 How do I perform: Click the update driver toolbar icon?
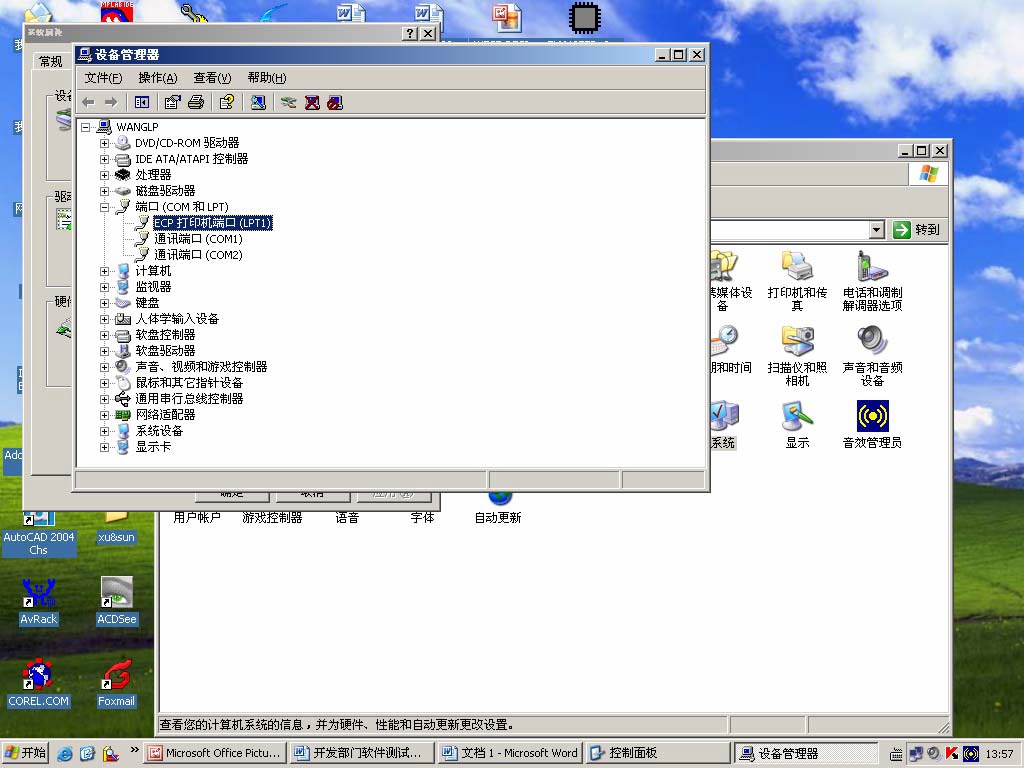tap(289, 103)
